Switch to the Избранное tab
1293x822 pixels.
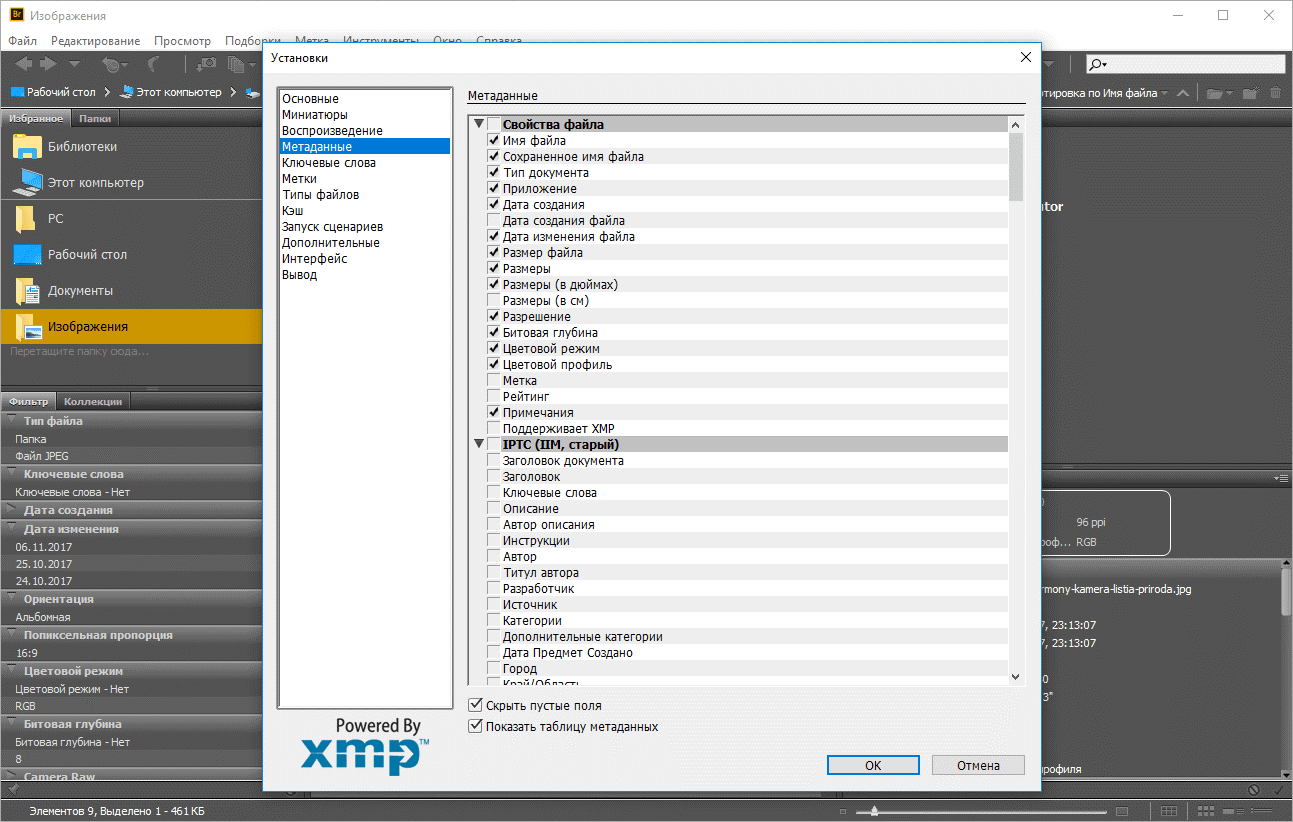click(x=36, y=118)
